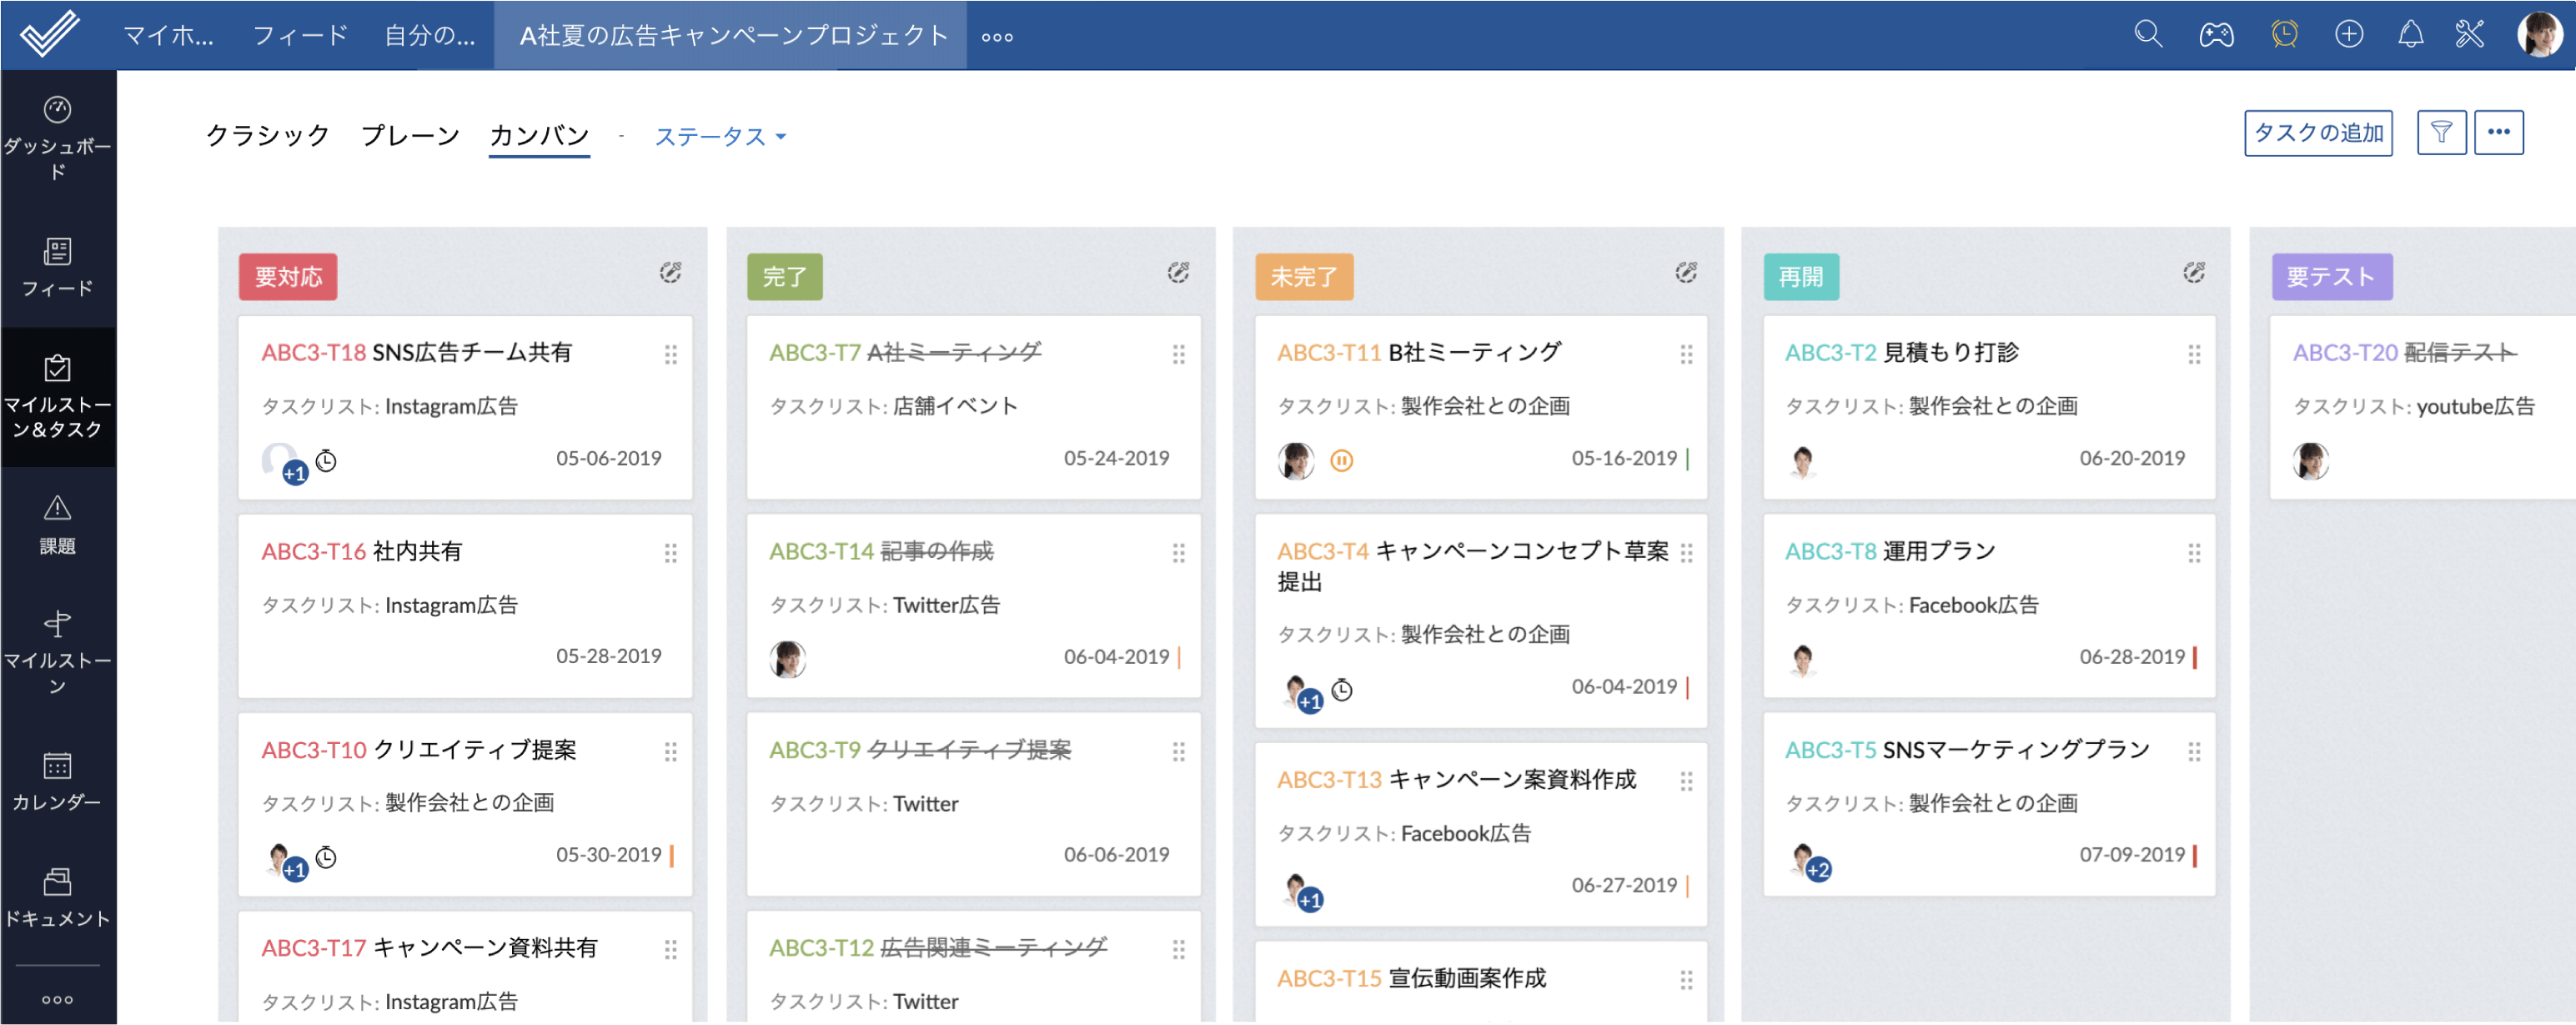2576x1025 pixels.
Task: Grab drag handle on SNS広告チーム共有 card
Action: 670,354
